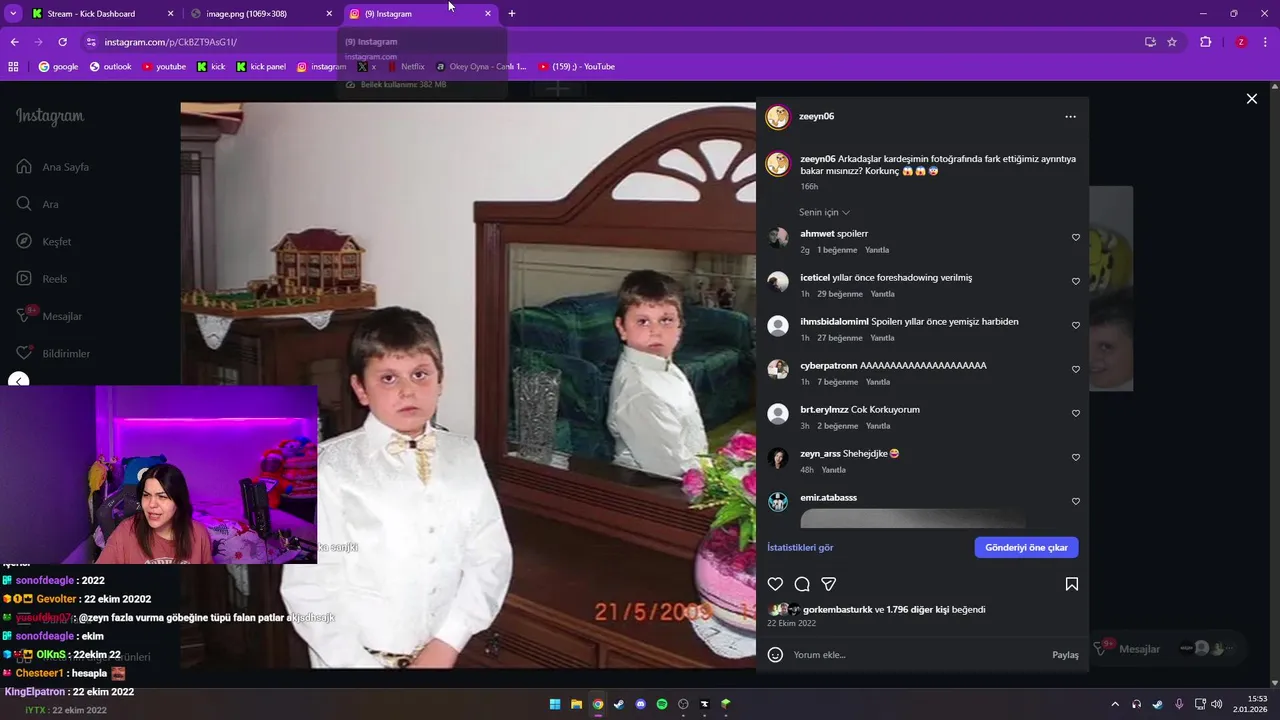Open the youtube bookmark
The width and height of the screenshot is (1280, 720).
(164, 67)
